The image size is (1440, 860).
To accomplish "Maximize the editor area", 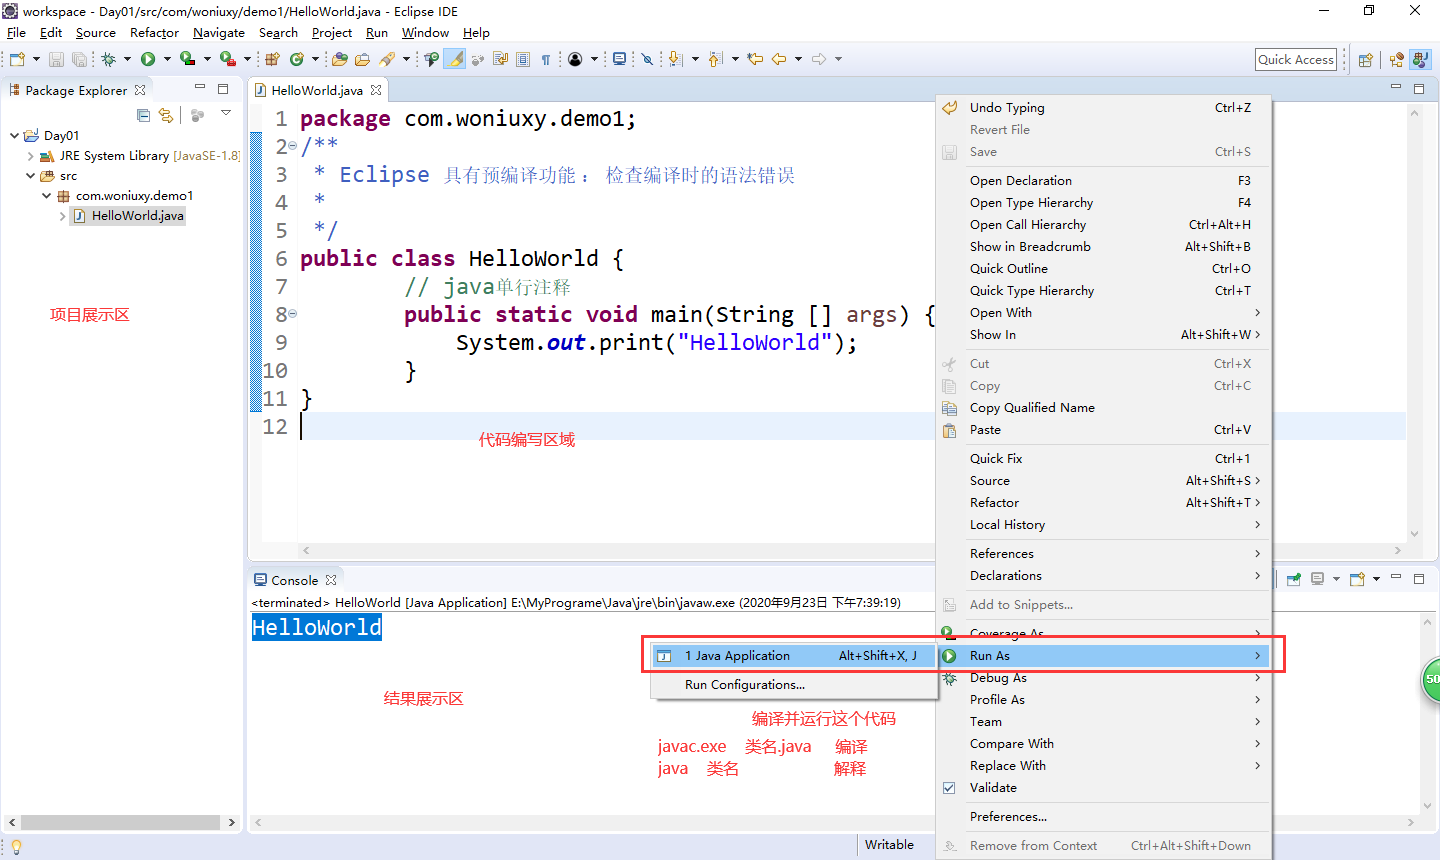I will [1418, 89].
